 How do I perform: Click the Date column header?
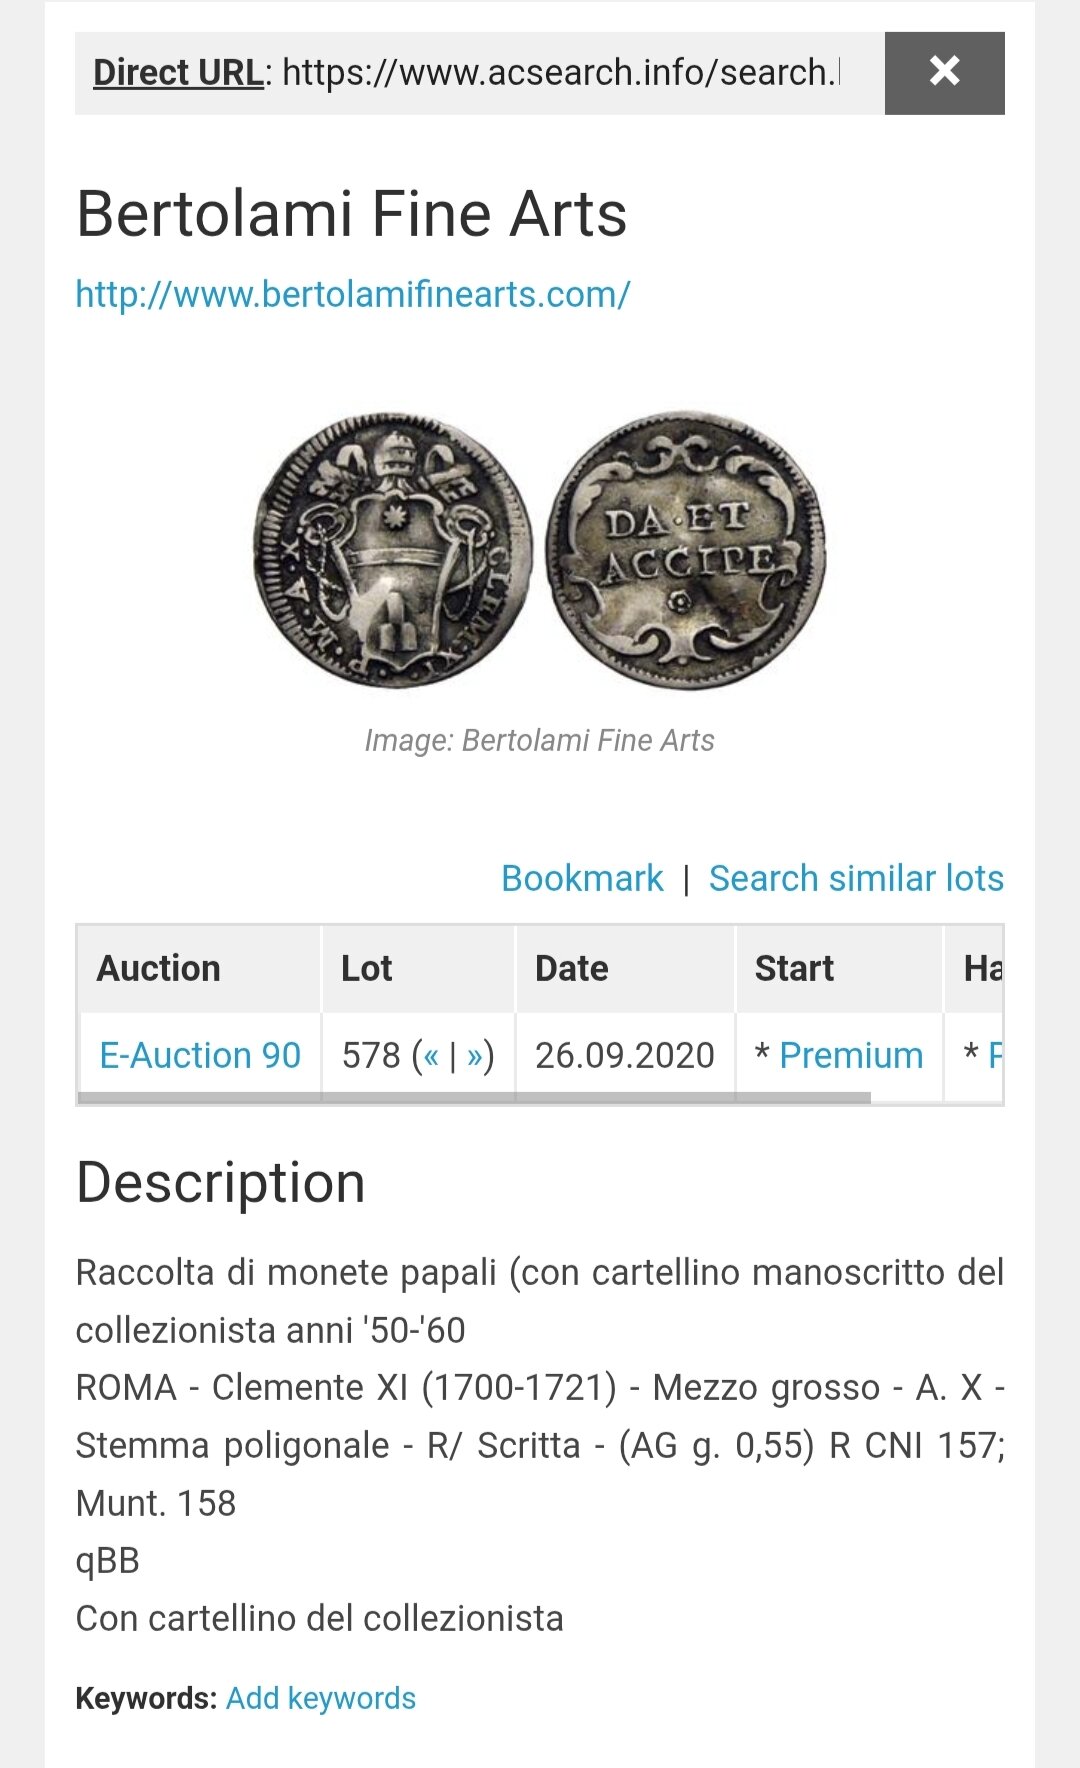571,968
